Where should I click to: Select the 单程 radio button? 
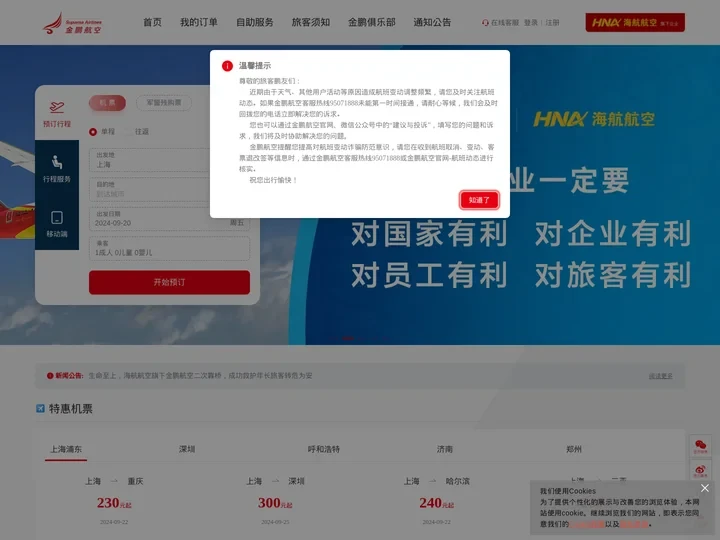tap(93, 132)
